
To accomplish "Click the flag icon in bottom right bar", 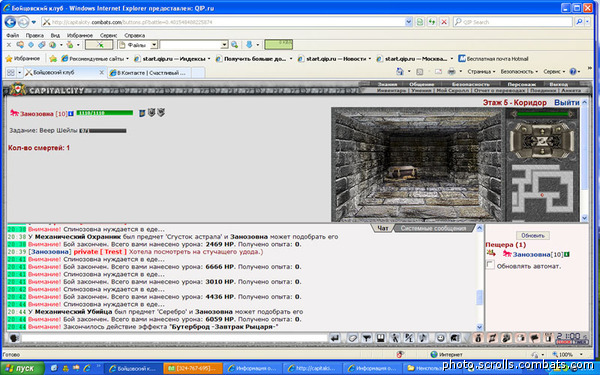I will 535,338.
